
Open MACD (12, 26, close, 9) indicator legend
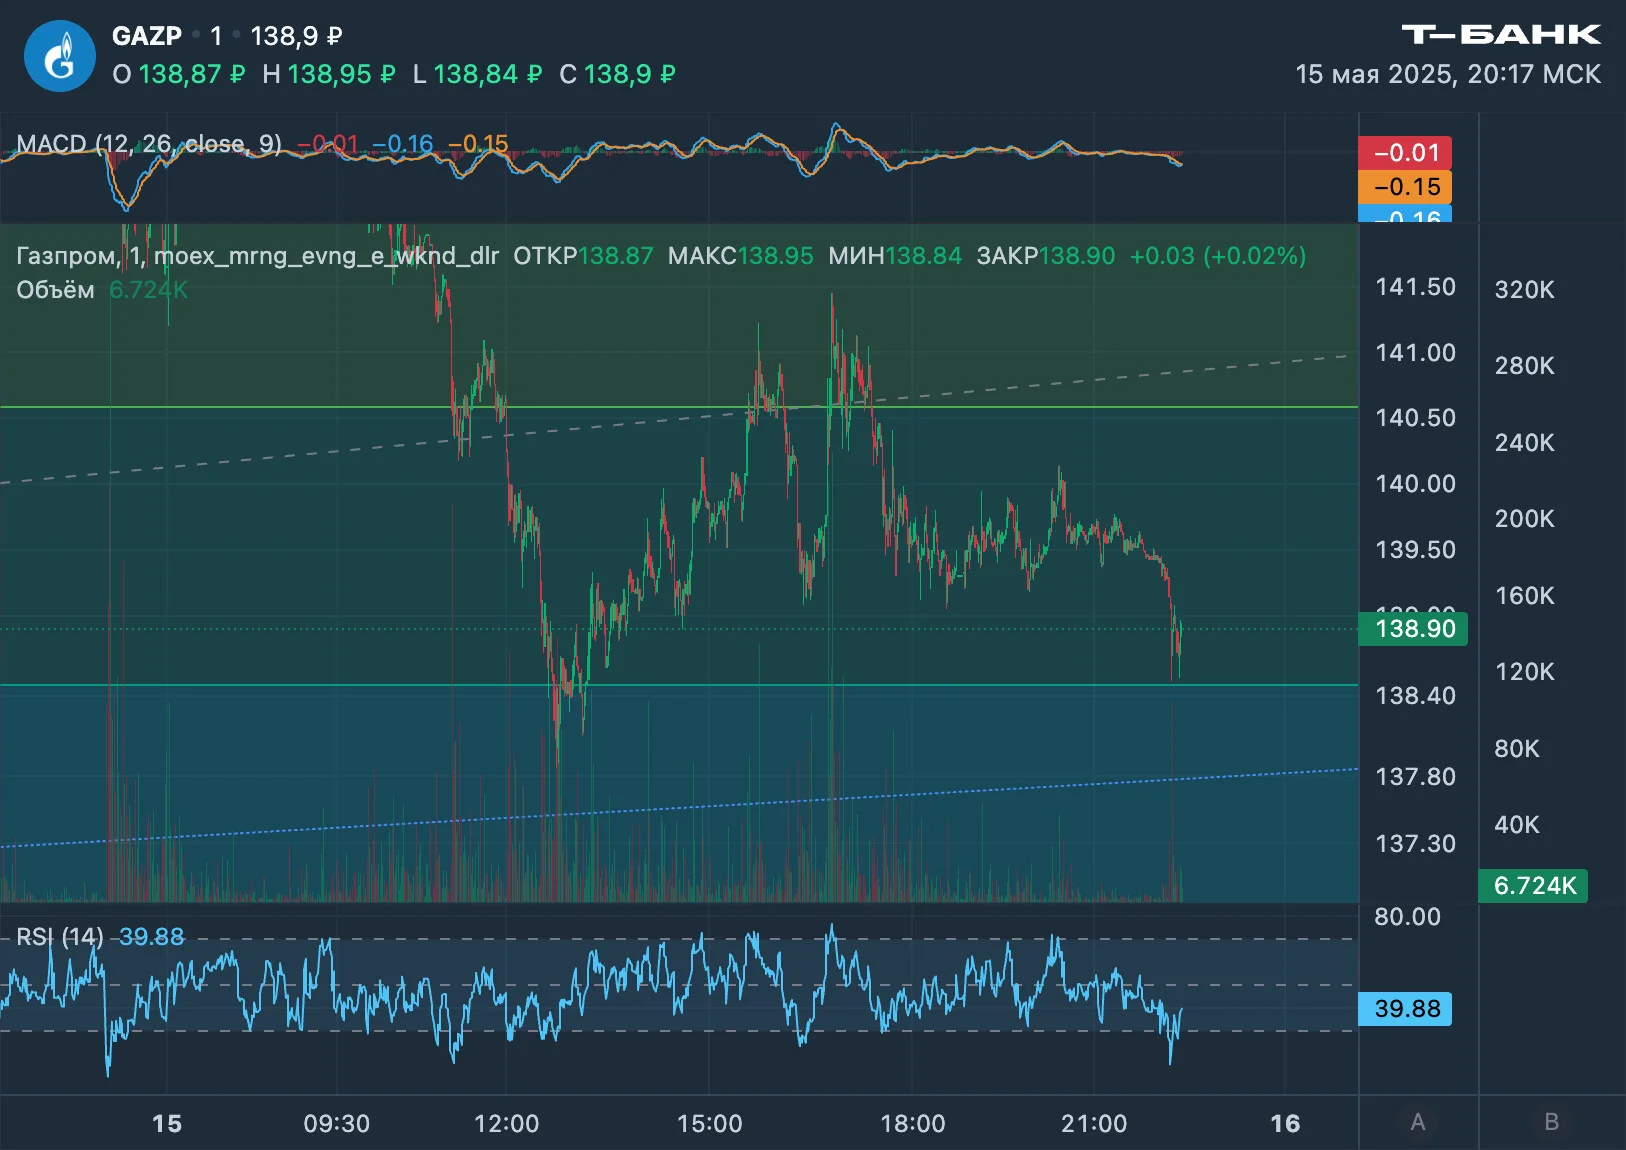[x=149, y=144]
